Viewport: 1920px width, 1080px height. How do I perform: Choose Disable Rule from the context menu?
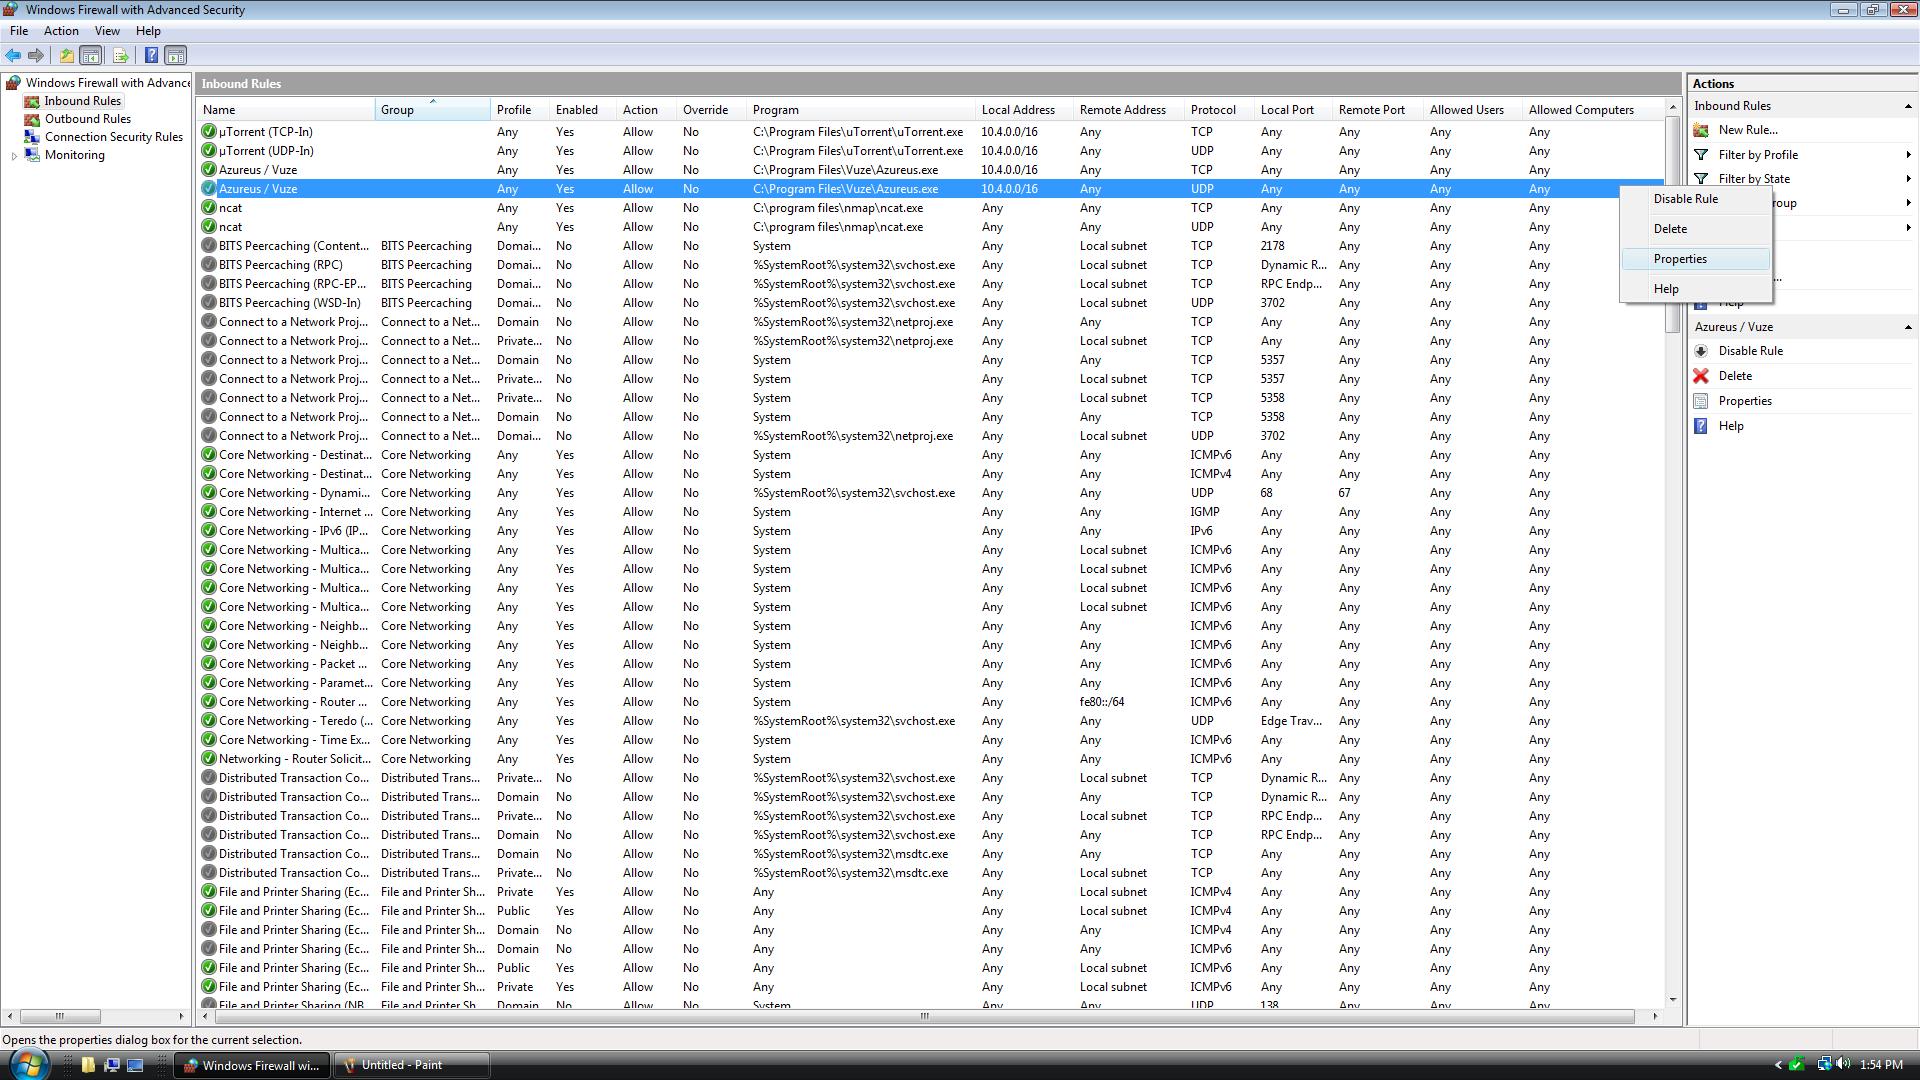pyautogui.click(x=1697, y=199)
